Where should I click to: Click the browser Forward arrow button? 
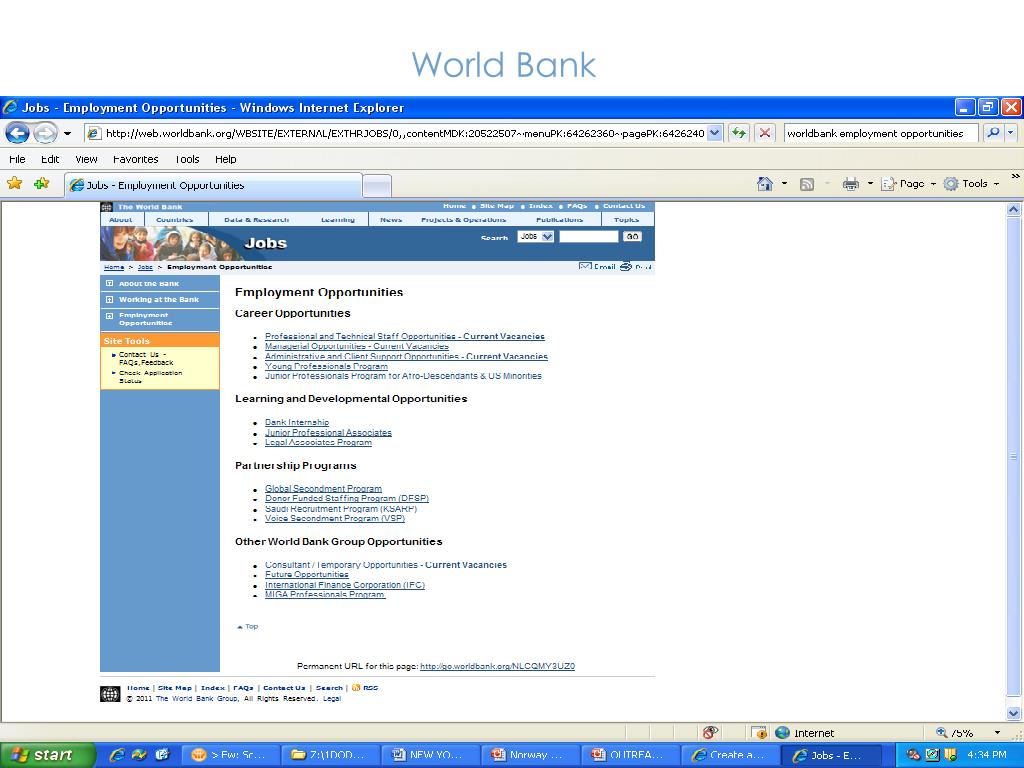pyautogui.click(x=45, y=133)
